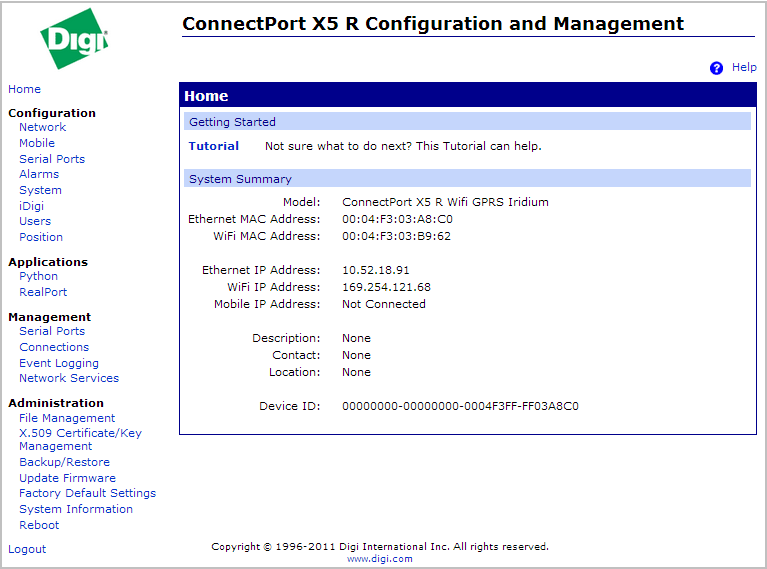Navigate to Users configuration
This screenshot has height=569, width=767.
click(35, 221)
